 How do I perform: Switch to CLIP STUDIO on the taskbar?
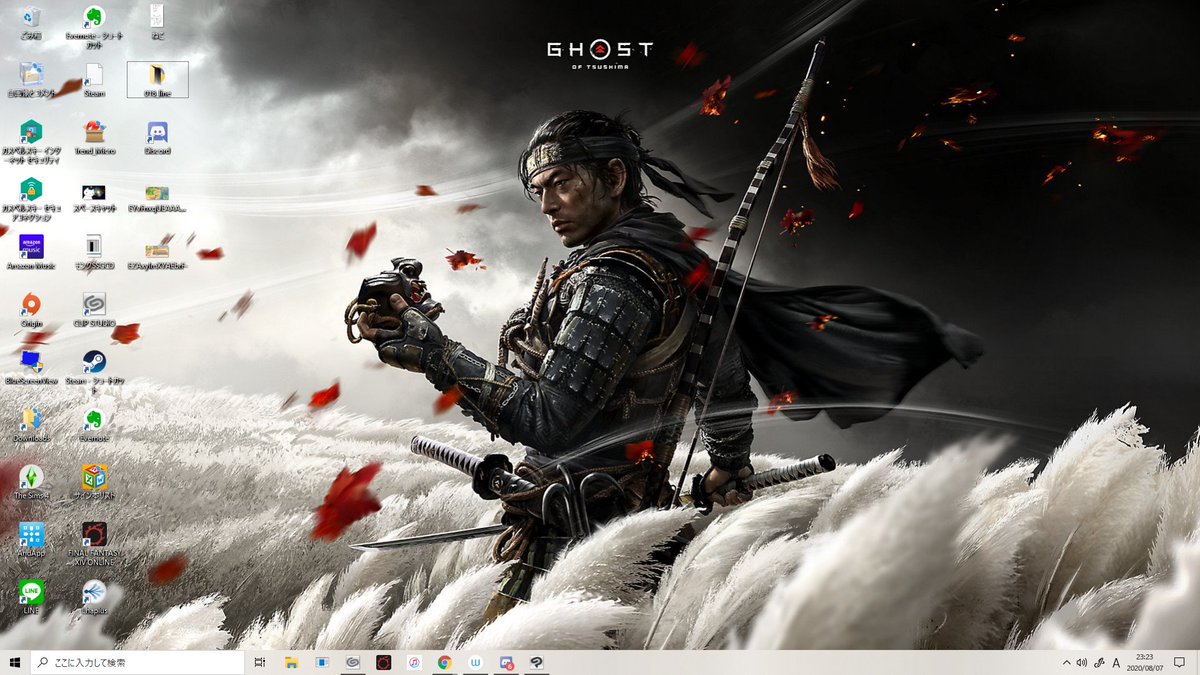click(352, 663)
